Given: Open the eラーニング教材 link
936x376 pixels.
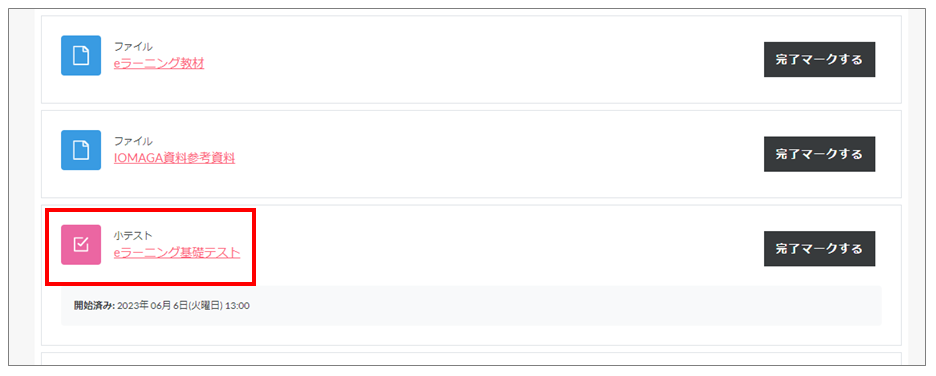Looking at the screenshot, I should (x=159, y=64).
